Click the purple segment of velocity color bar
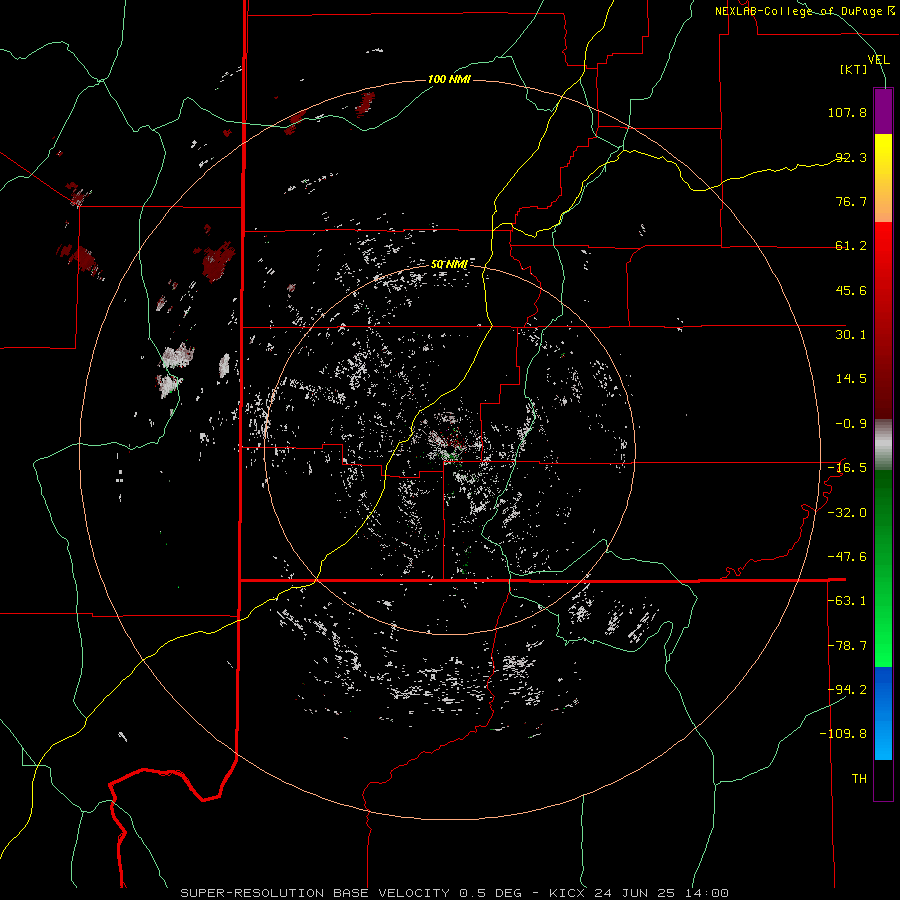The image size is (900, 900). [x=883, y=111]
